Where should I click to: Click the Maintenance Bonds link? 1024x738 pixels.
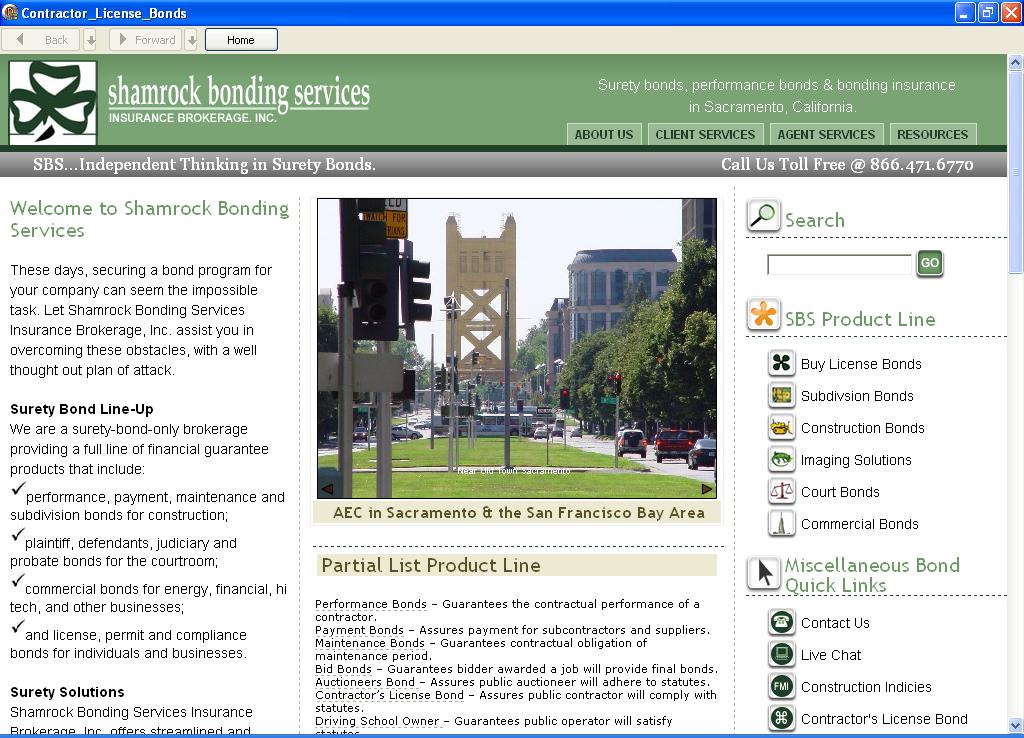click(370, 643)
